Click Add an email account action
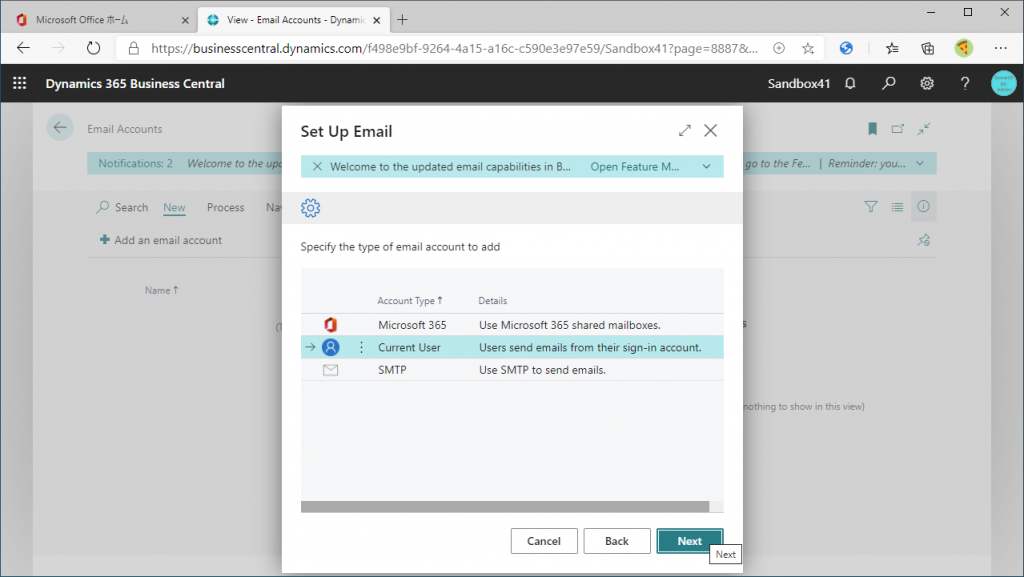The width and height of the screenshot is (1024, 577). pos(161,240)
